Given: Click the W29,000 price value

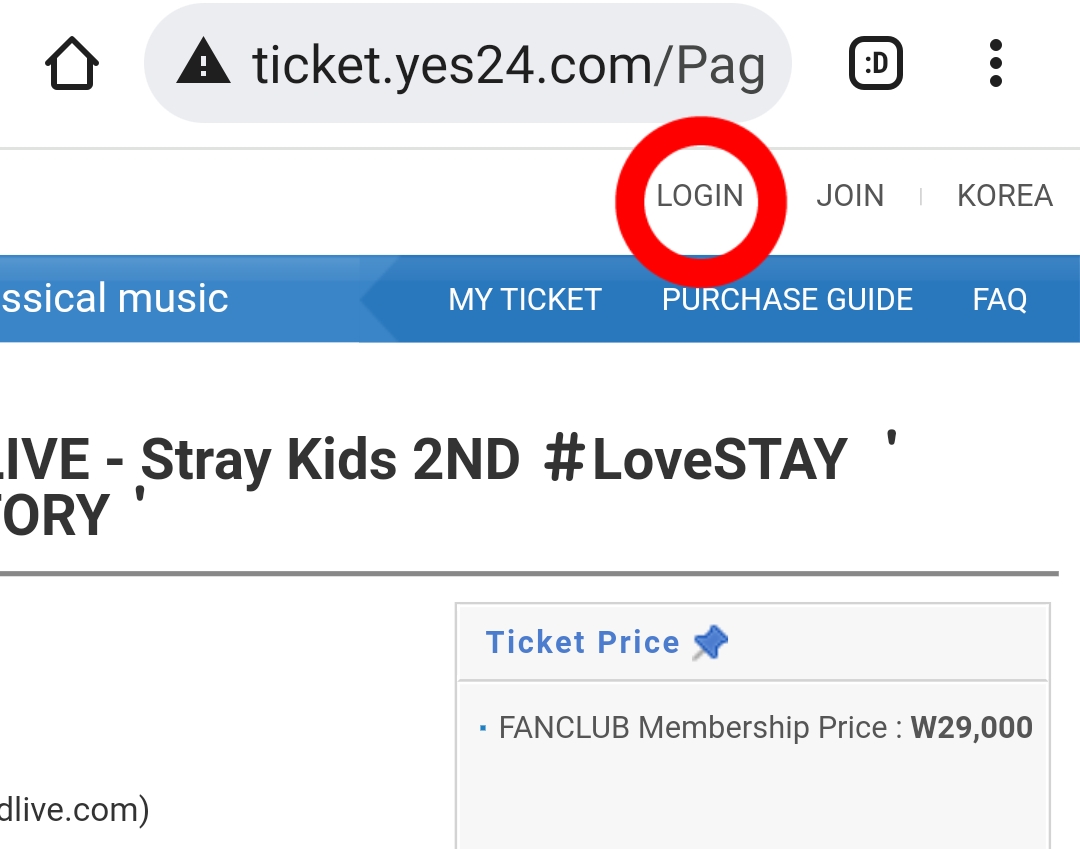Looking at the screenshot, I should tap(971, 727).
